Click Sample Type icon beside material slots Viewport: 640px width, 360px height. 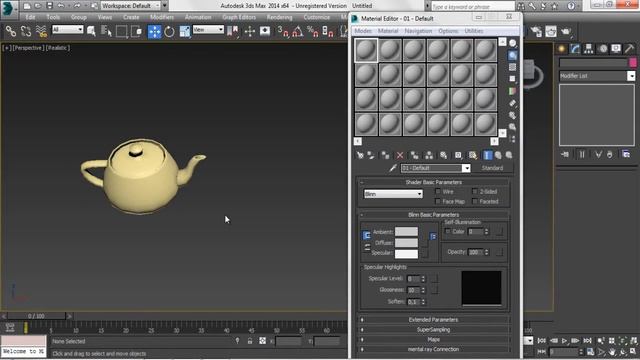coord(513,44)
